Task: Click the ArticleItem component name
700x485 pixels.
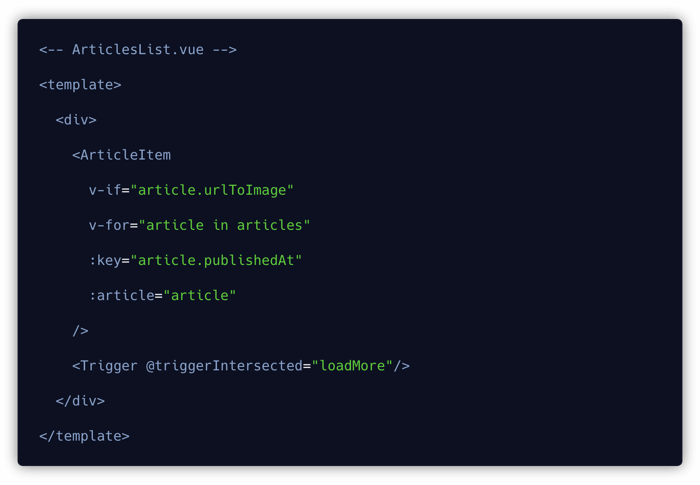Action: point(125,155)
